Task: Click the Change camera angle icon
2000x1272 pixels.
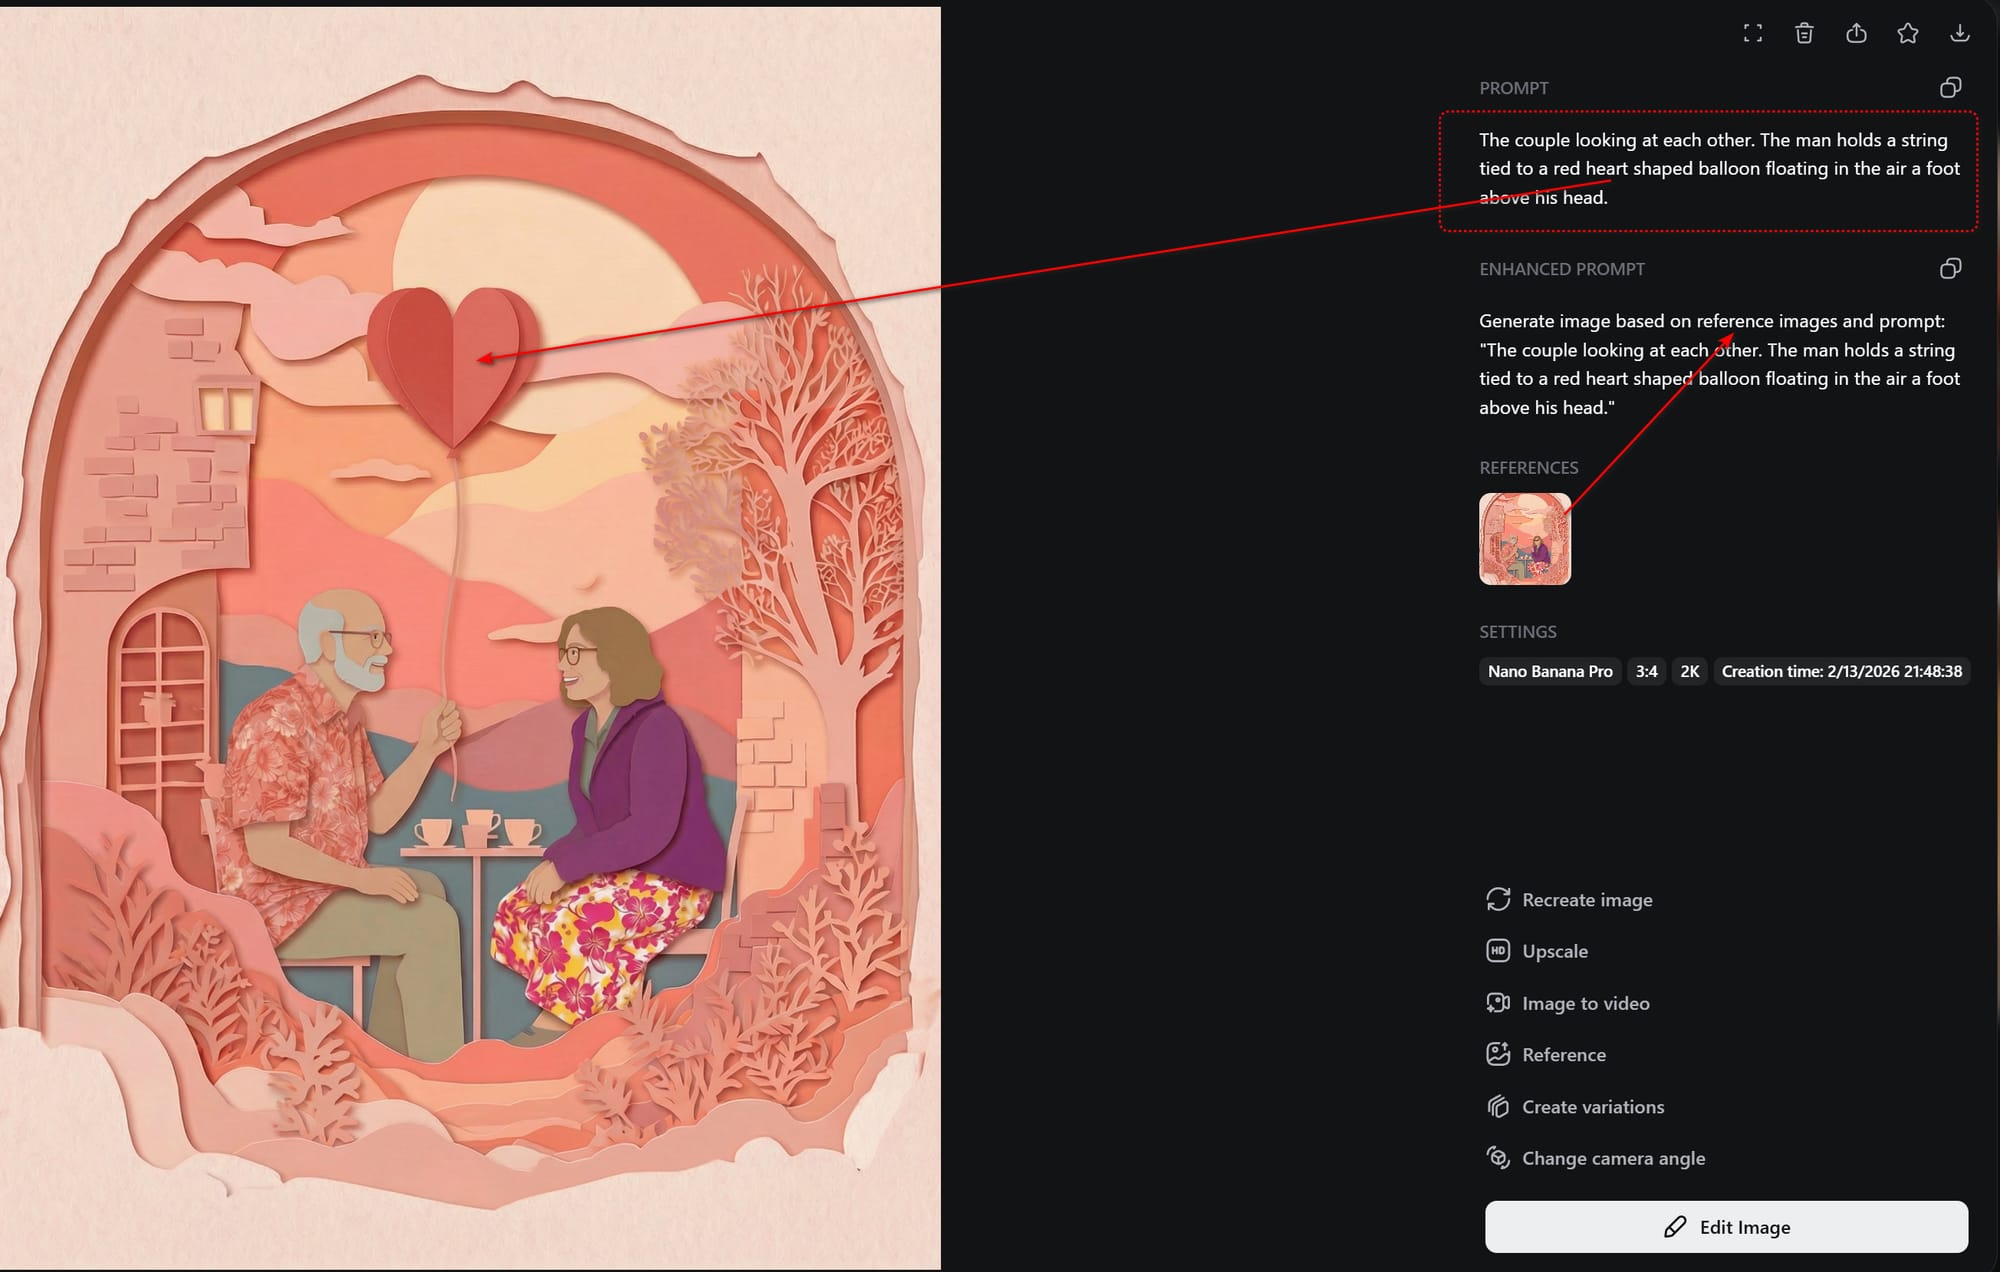Action: 1498,1158
